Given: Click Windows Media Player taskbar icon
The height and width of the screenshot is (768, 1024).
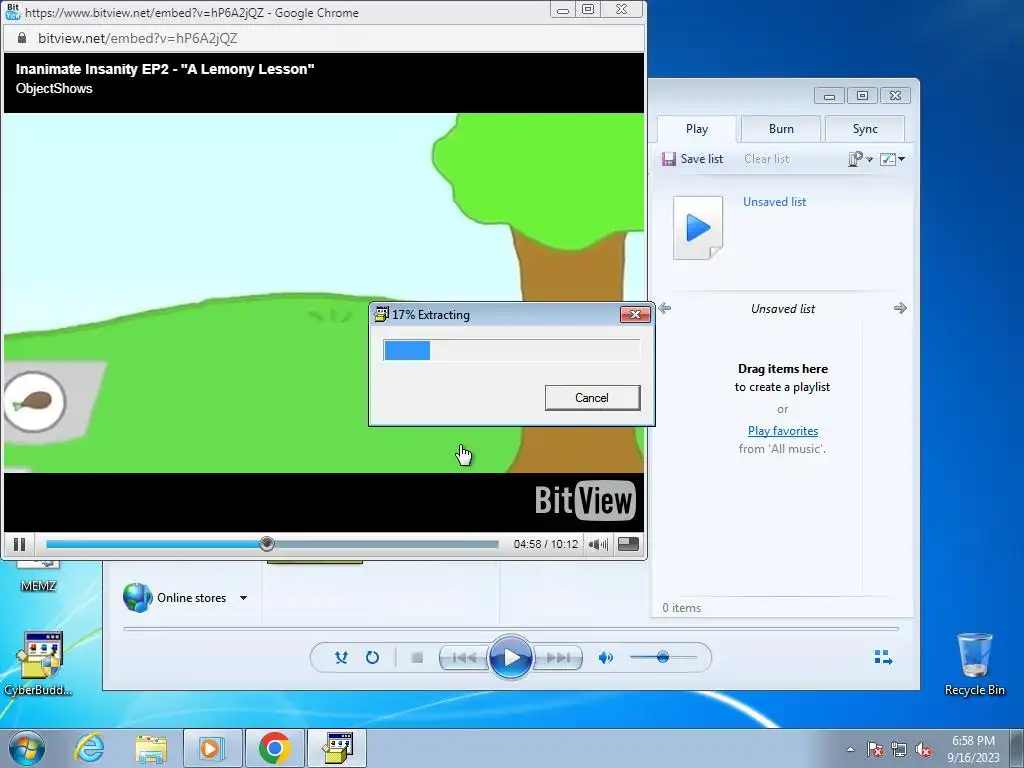Looking at the screenshot, I should [211, 748].
